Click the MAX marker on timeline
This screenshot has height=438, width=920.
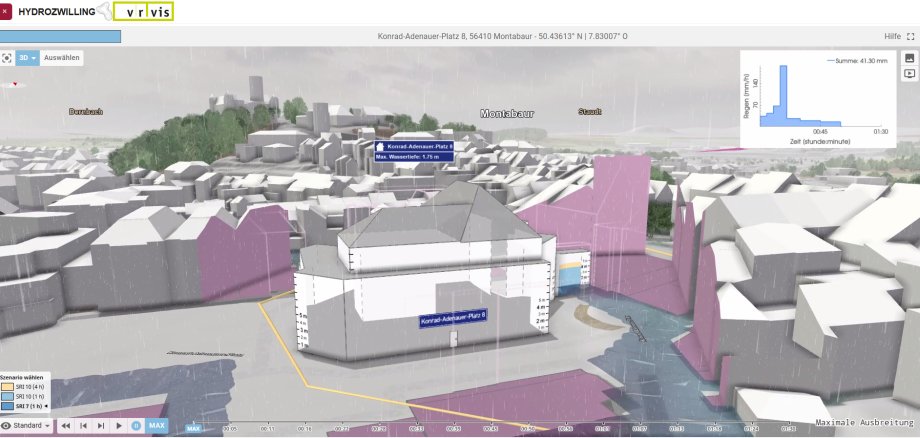point(193,429)
